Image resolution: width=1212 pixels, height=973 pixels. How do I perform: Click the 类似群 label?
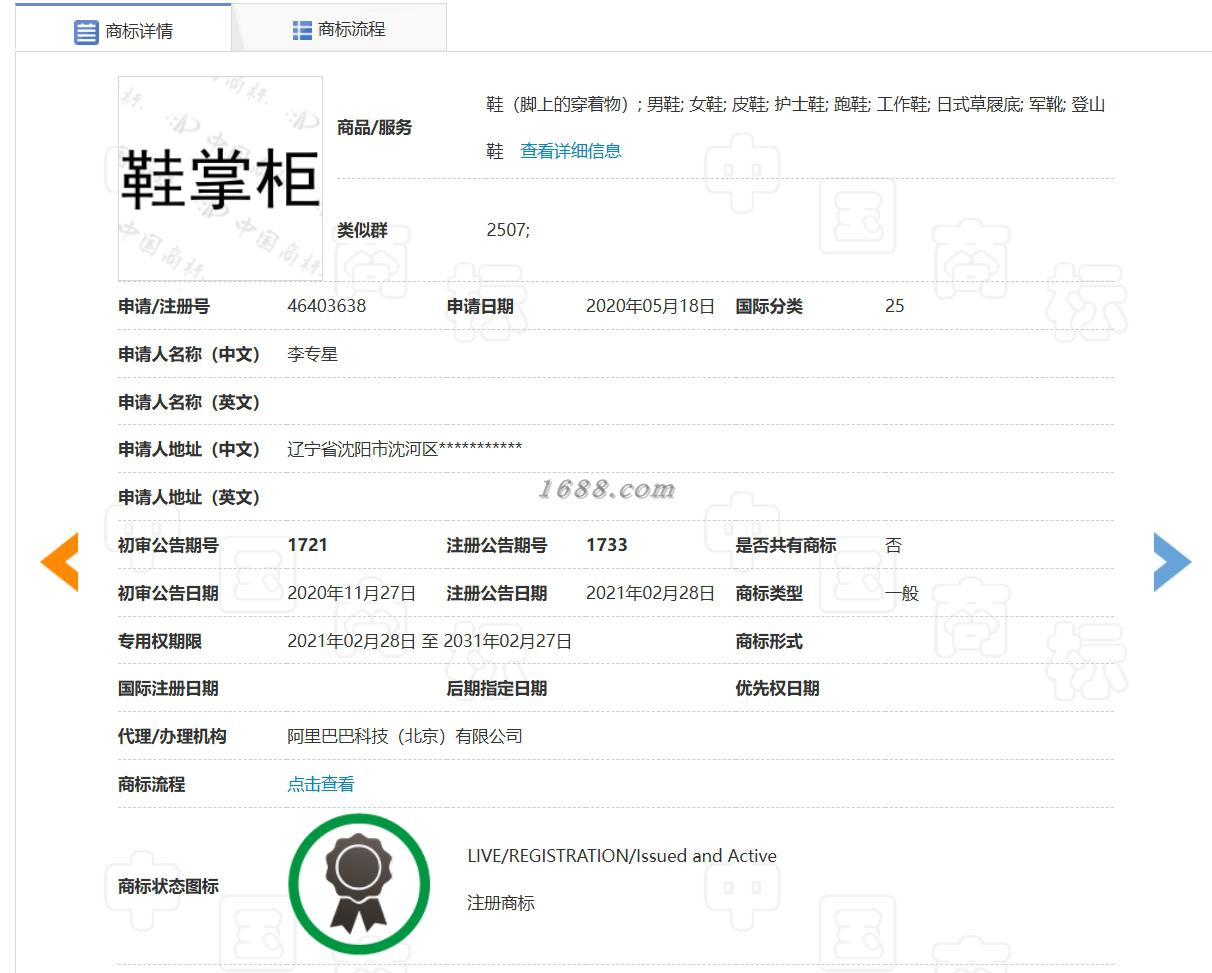(x=362, y=230)
